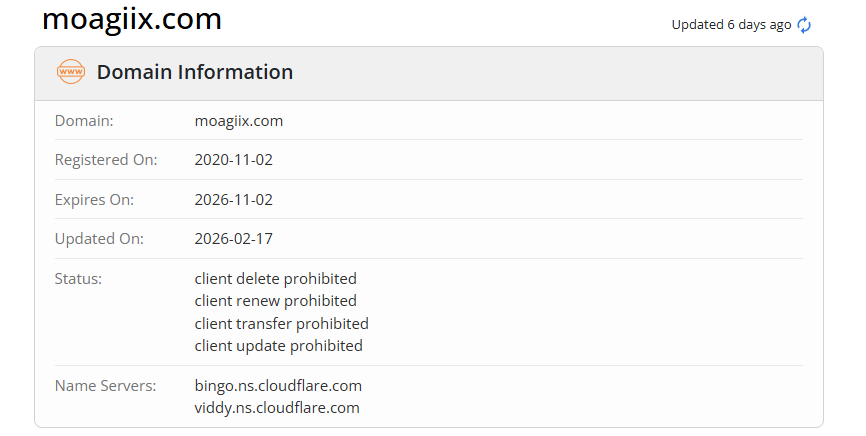The image size is (866, 436).
Task: Click the Domain Information header text
Action: pyautogui.click(x=195, y=72)
